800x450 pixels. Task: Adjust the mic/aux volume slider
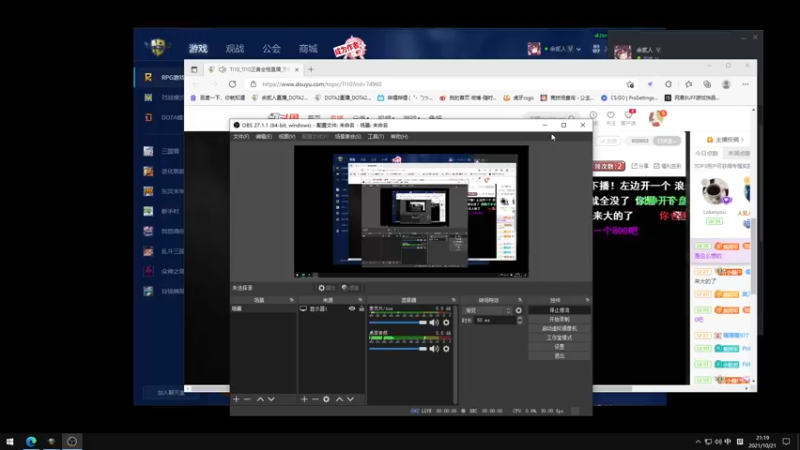398,322
